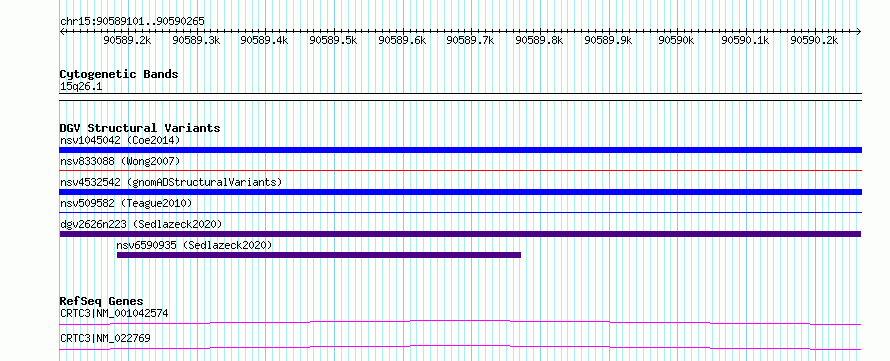The image size is (890, 361).
Task: Select the thin red nsv833088 variant line
Action: click(x=460, y=170)
